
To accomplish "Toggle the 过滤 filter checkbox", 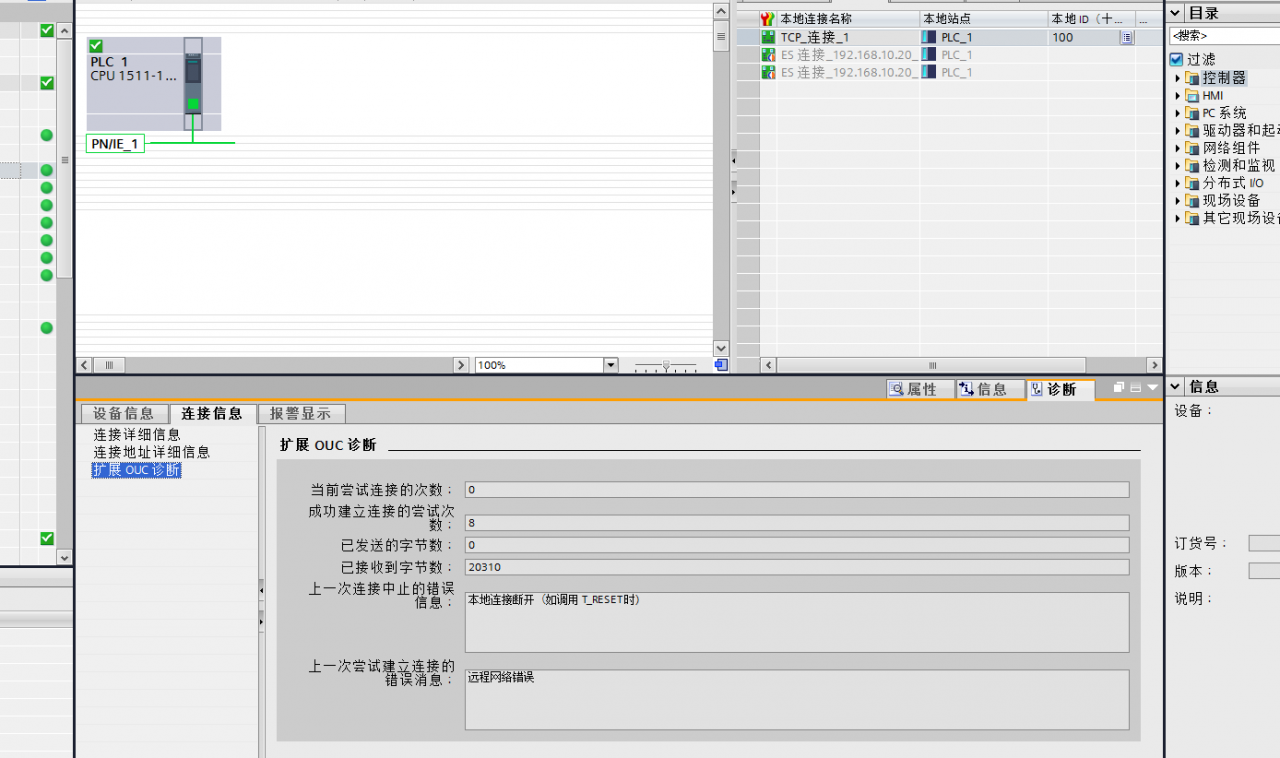I will tap(1176, 59).
